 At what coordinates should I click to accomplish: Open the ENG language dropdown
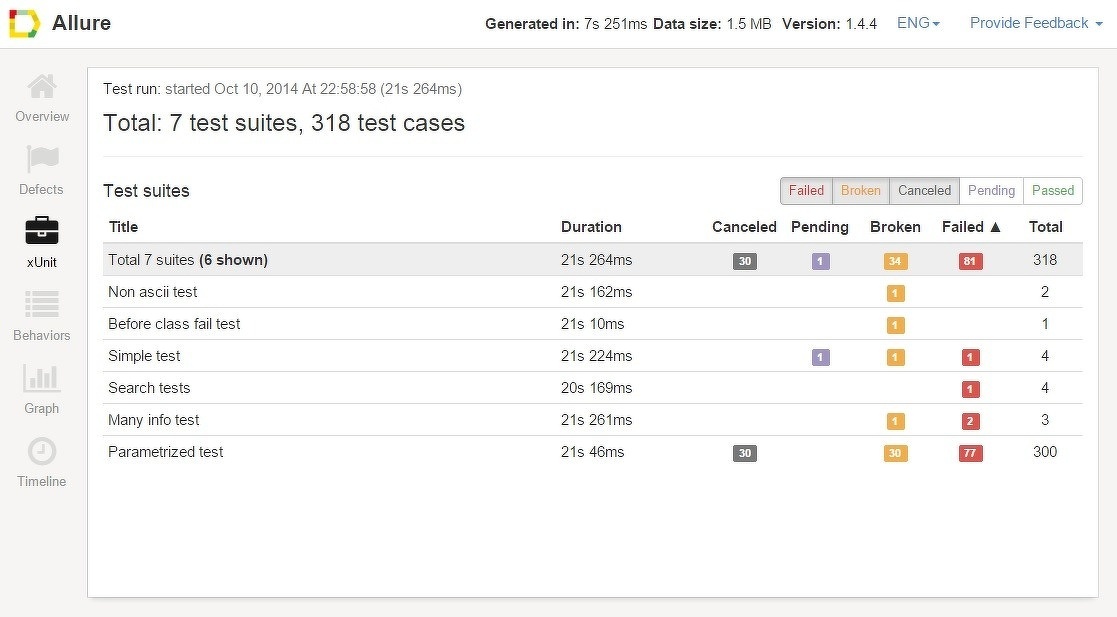click(x=918, y=23)
